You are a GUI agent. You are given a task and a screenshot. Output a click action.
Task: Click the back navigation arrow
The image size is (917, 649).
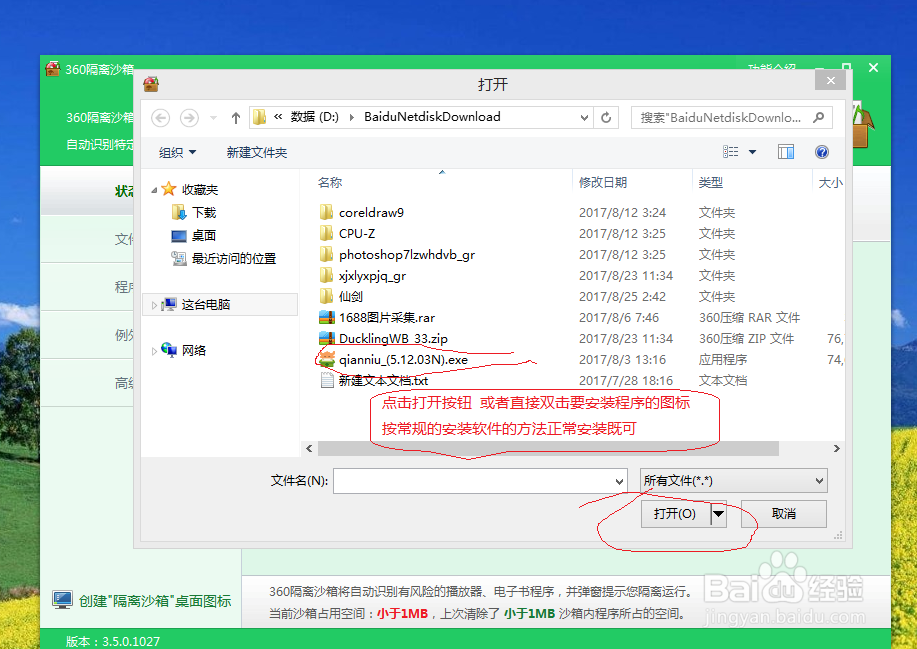click(160, 117)
